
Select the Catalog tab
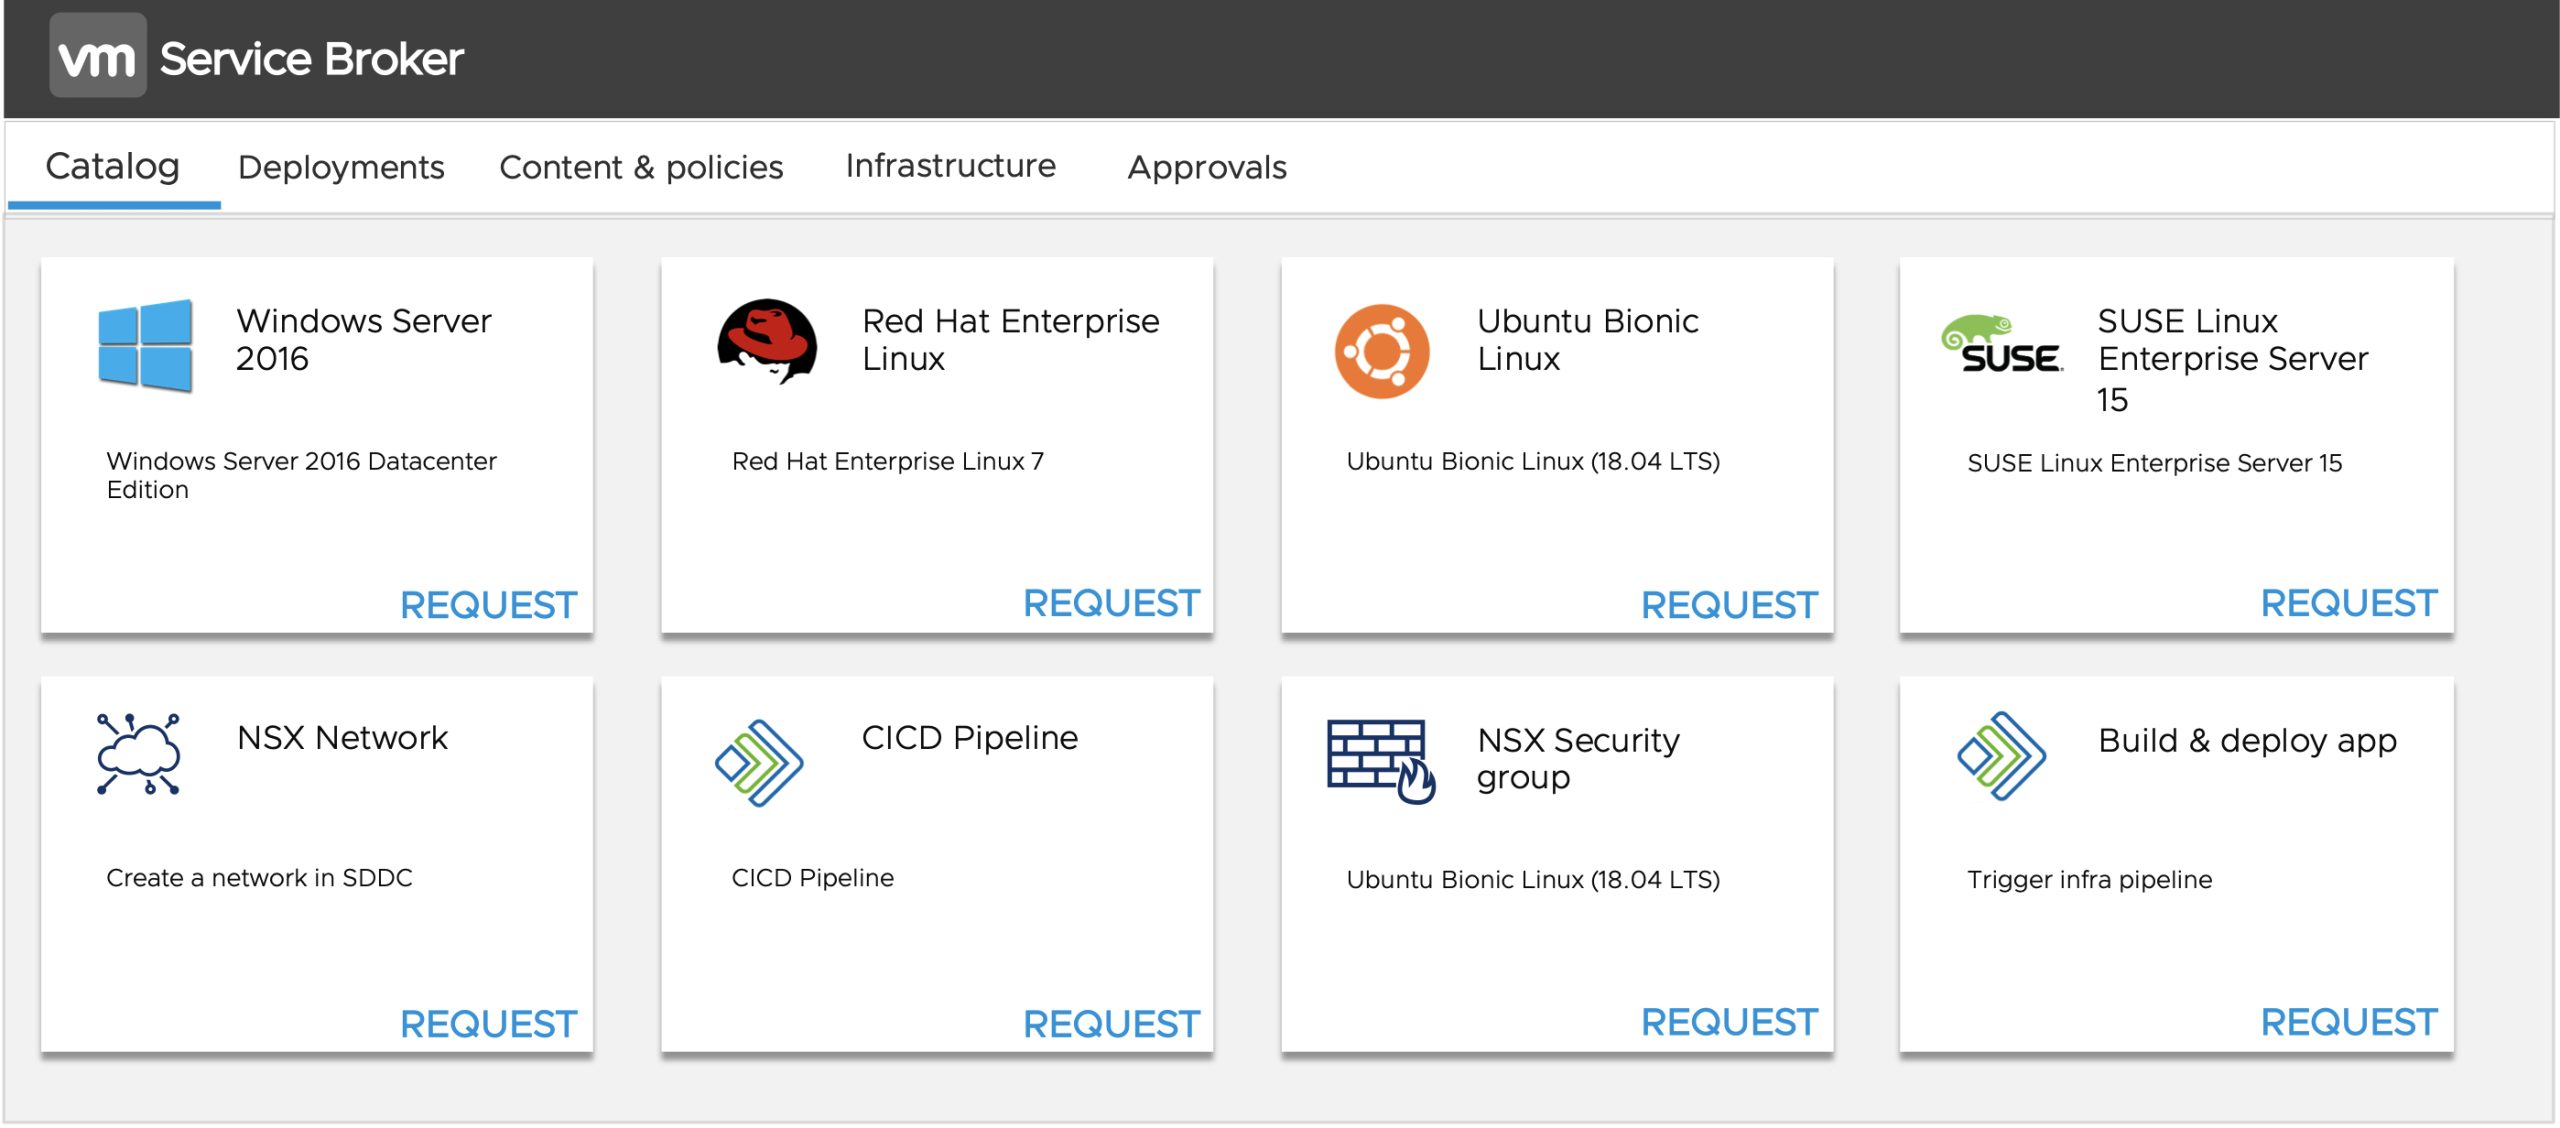(x=112, y=166)
